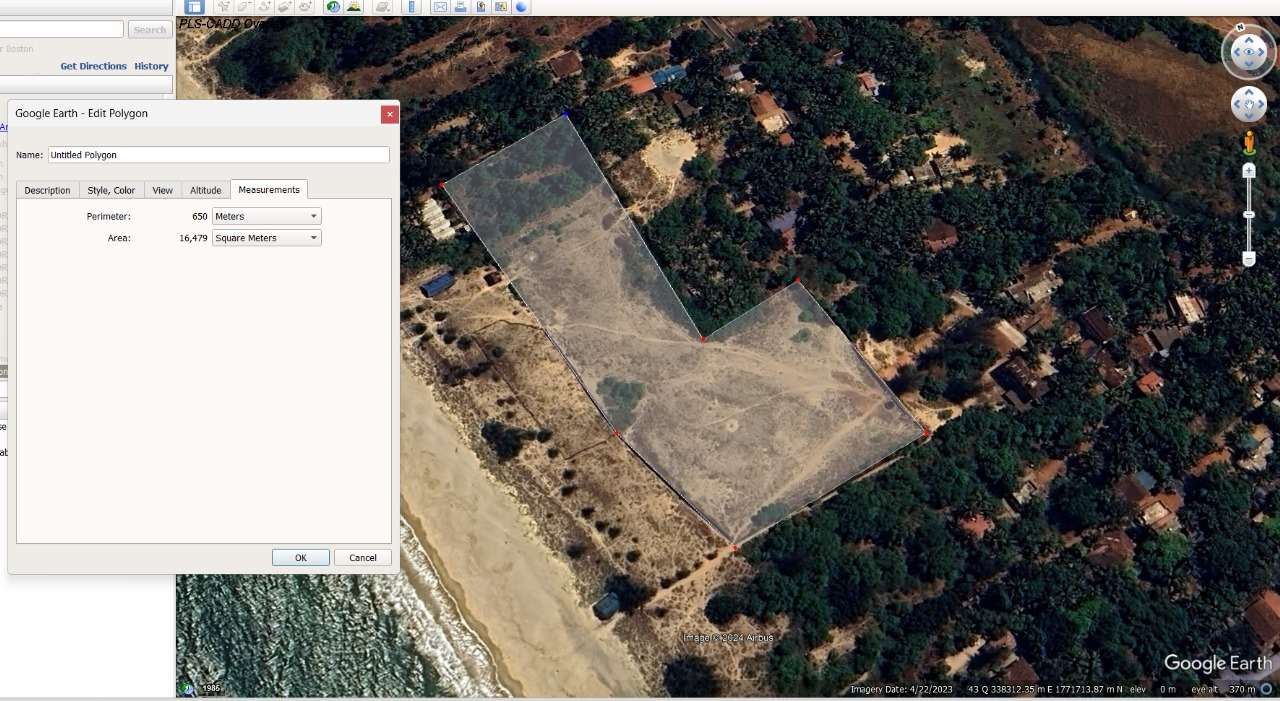The height and width of the screenshot is (701, 1280).
Task: Click the email envelope icon
Action: point(440,6)
